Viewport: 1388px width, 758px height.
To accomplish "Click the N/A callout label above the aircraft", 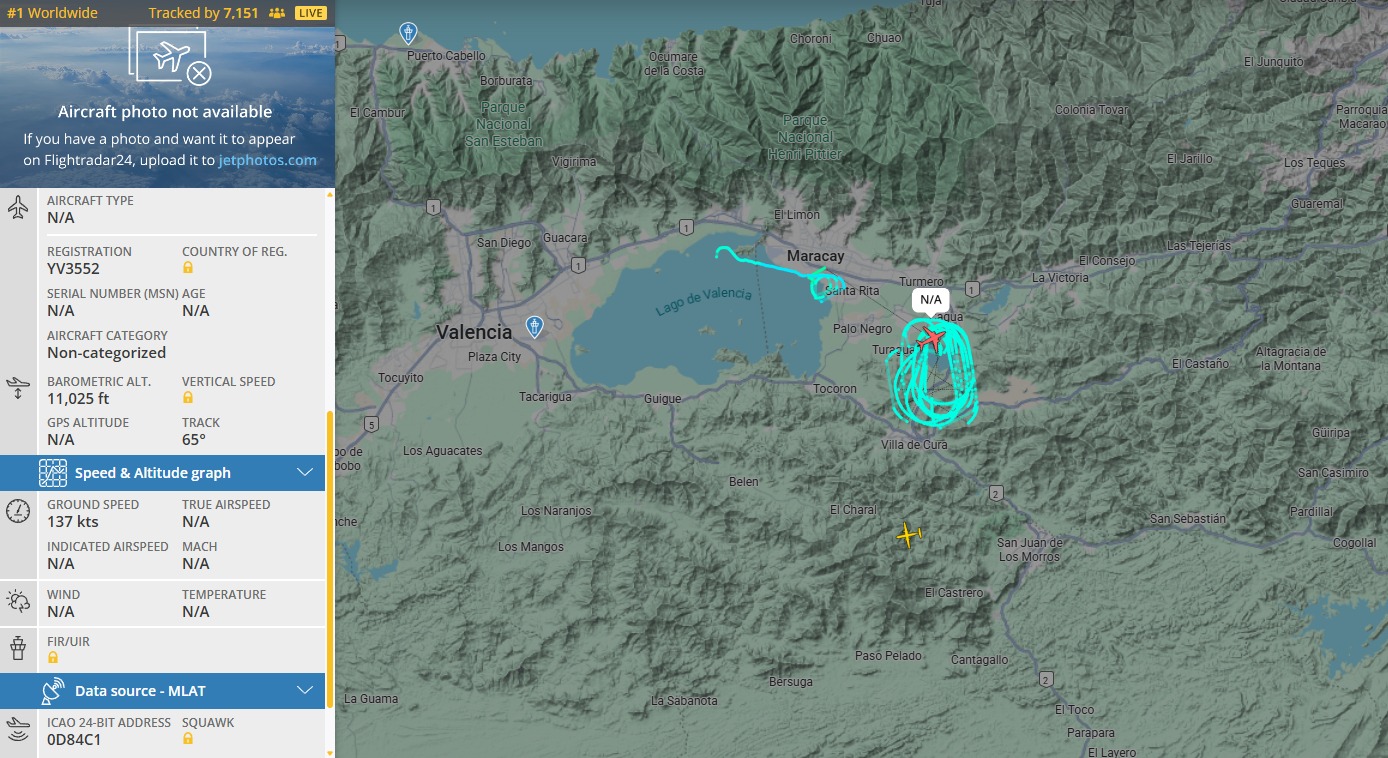I will coord(930,300).
